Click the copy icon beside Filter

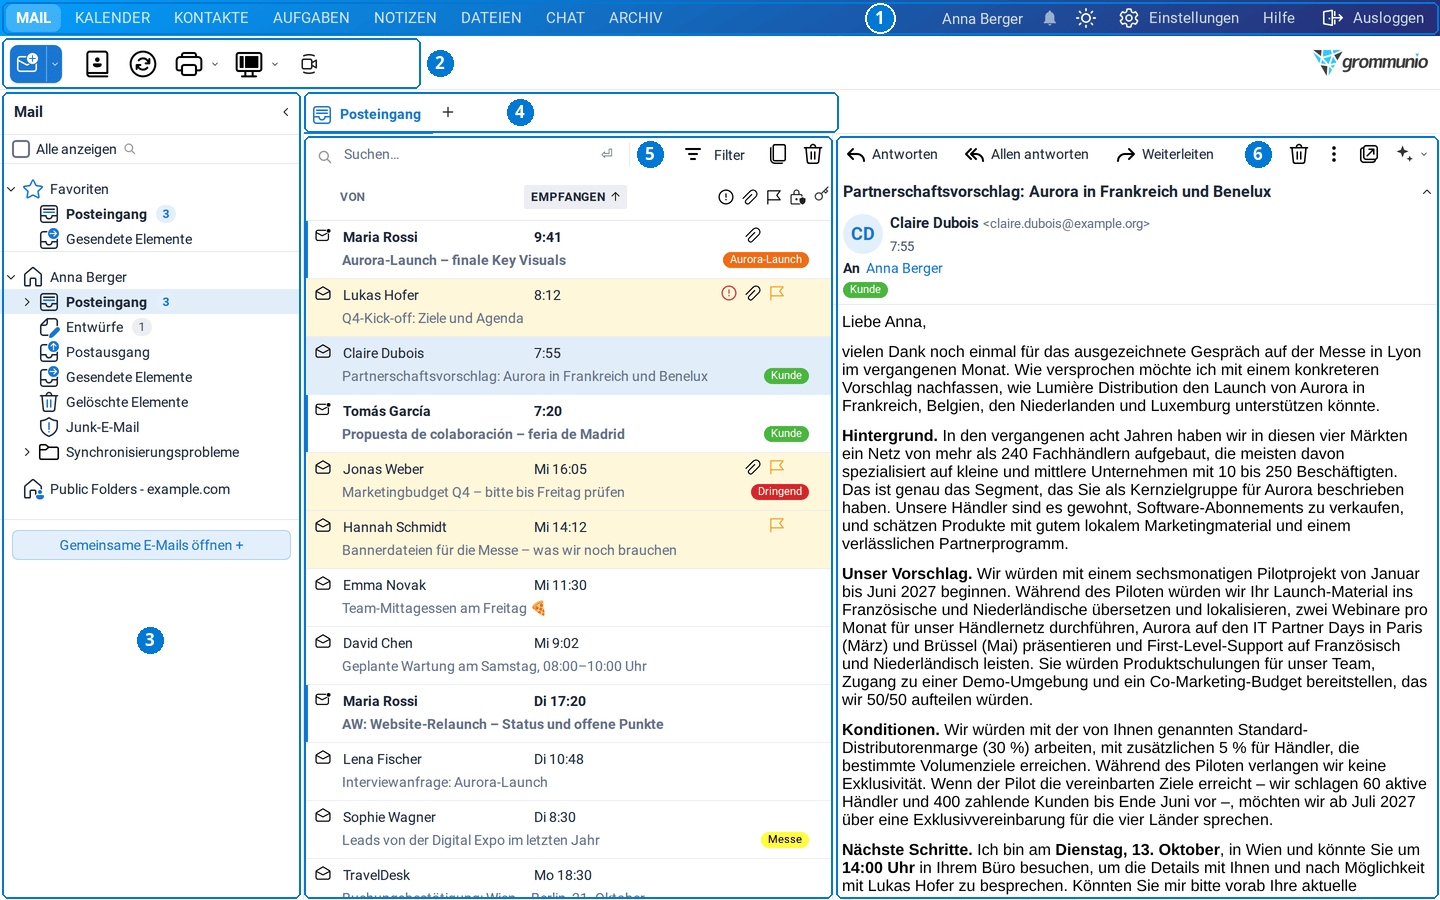pyautogui.click(x=778, y=154)
